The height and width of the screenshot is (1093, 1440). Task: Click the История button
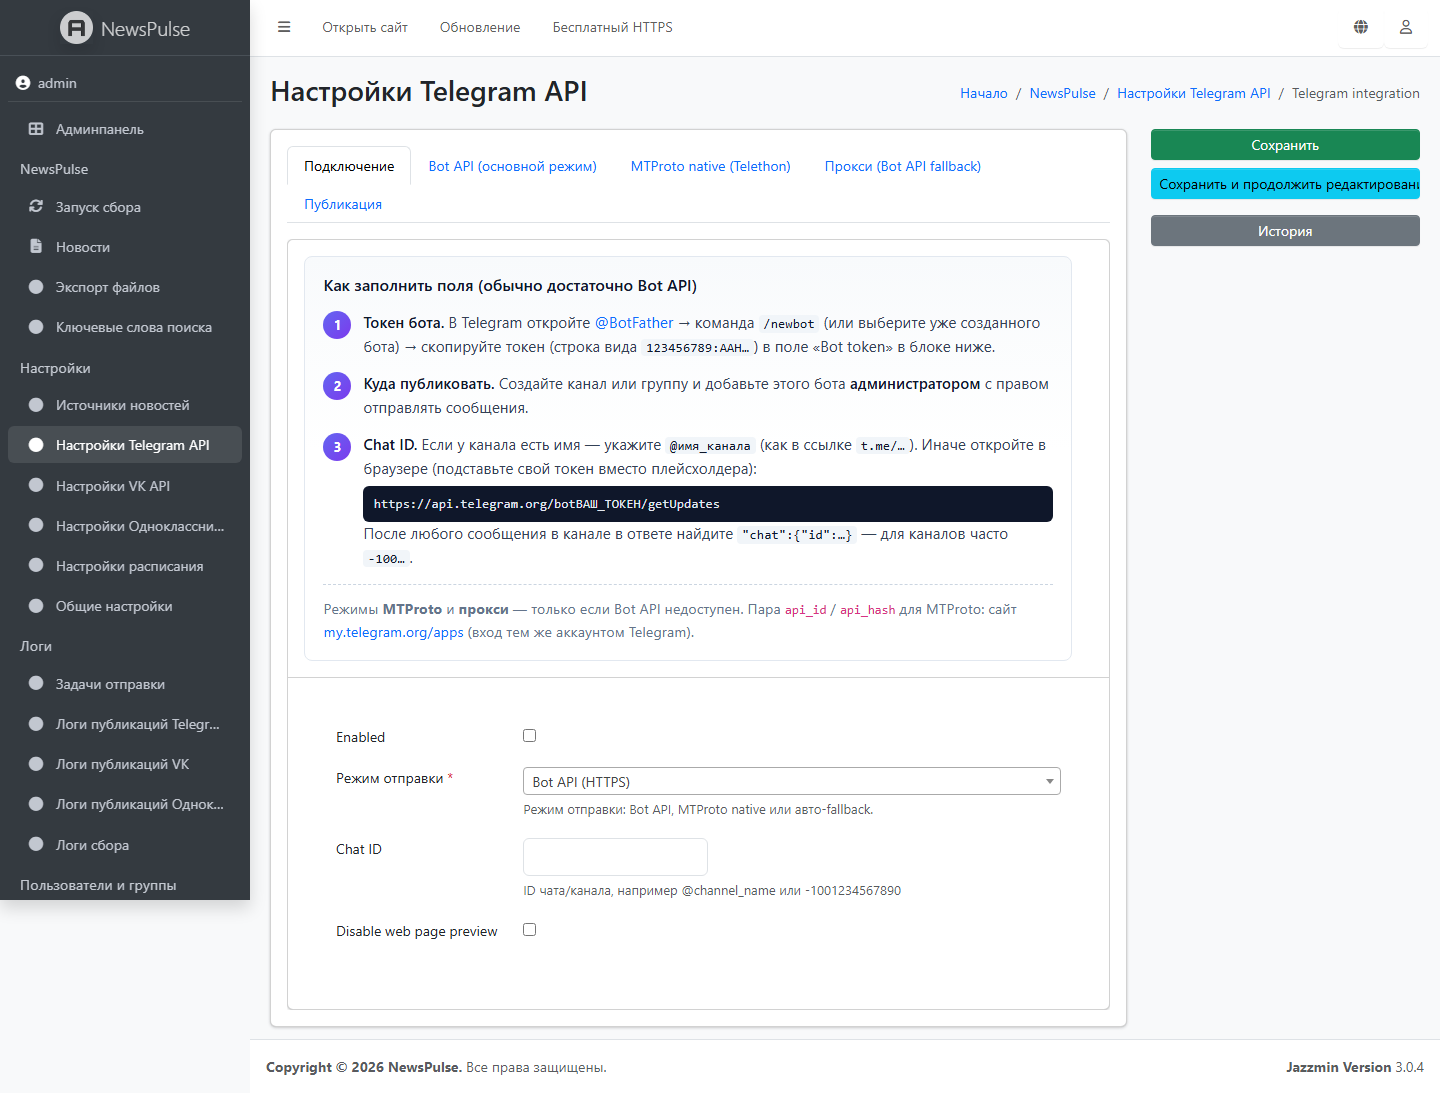coord(1285,231)
